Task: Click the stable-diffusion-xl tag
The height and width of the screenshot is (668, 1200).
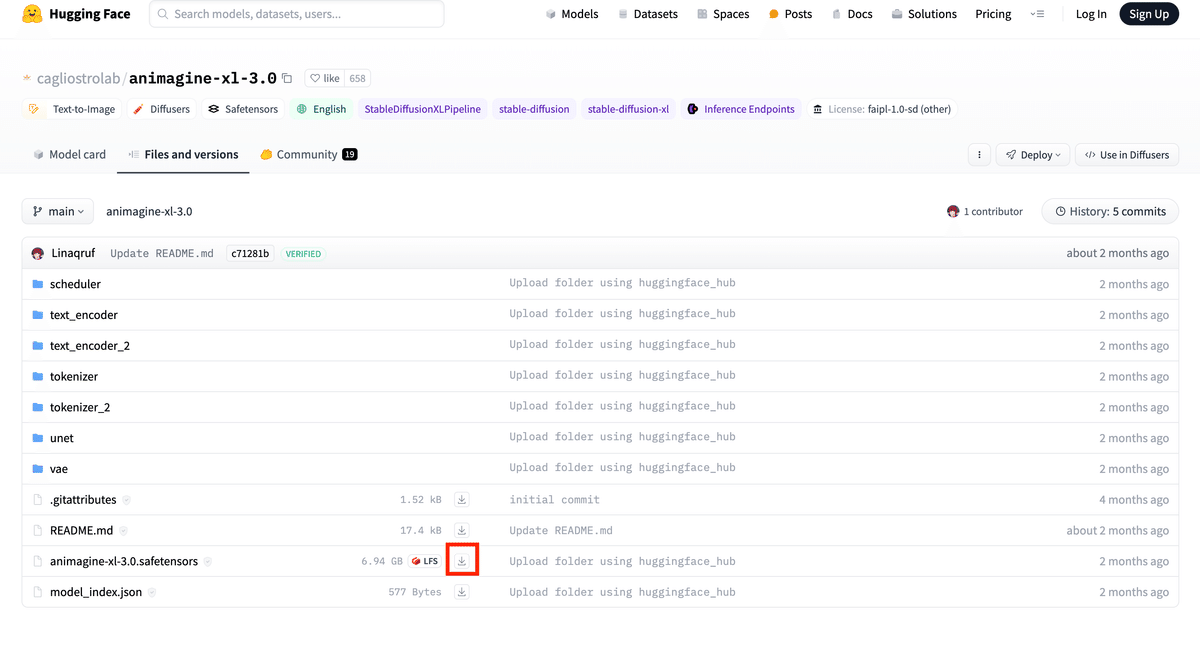Action: point(628,109)
